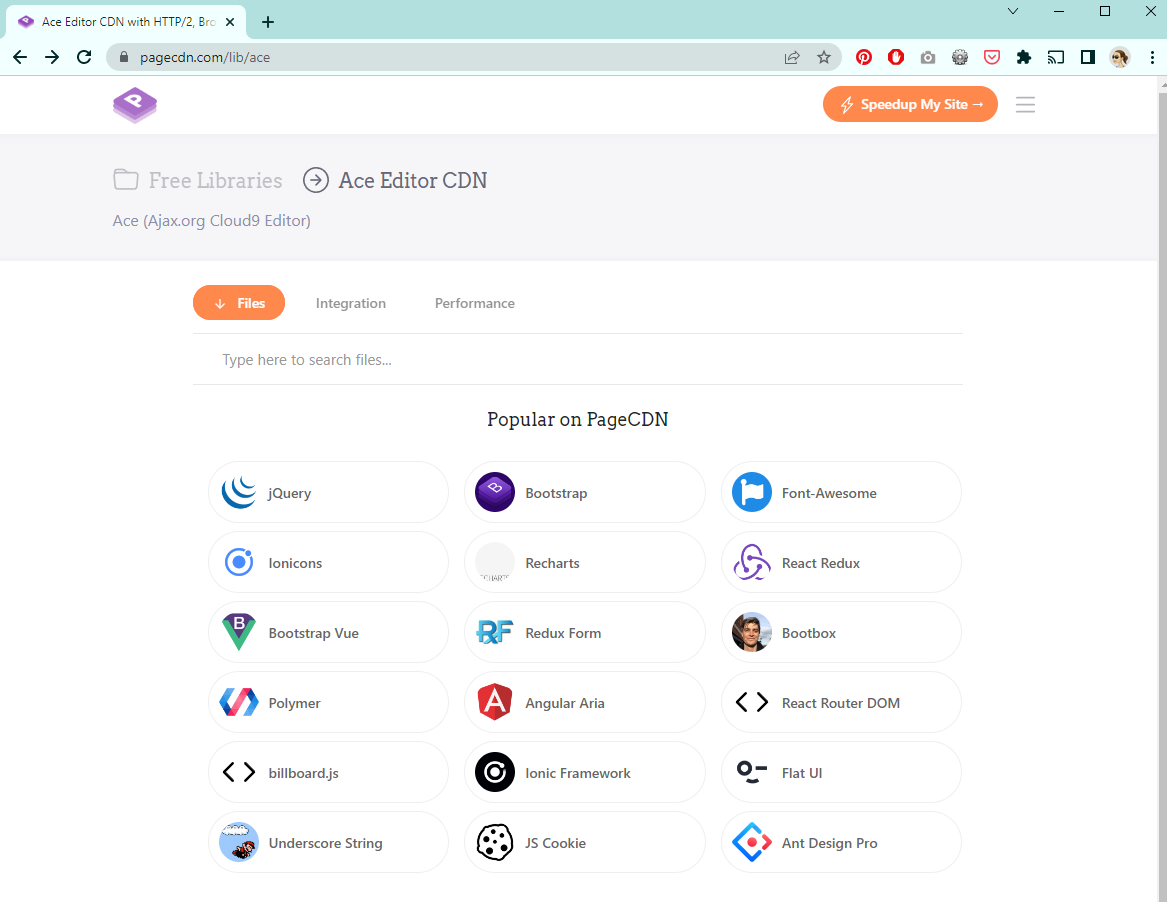Select the Redux Form library entry

point(585,632)
